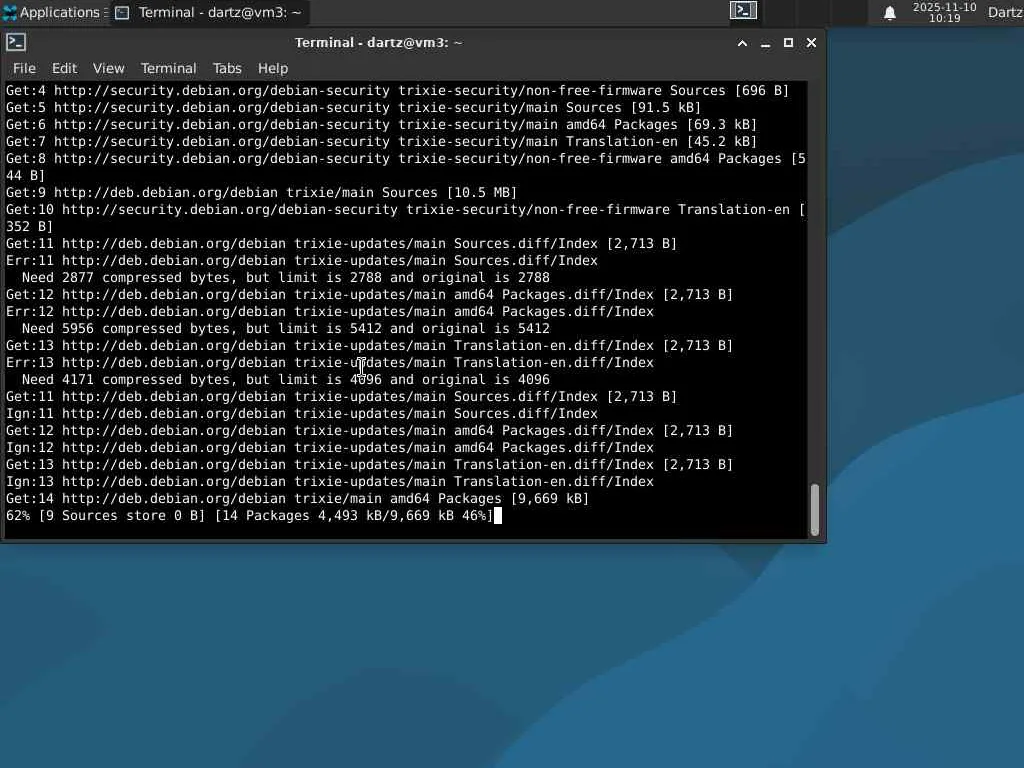Minimize the Terminal window
This screenshot has width=1024, height=768.
765,43
